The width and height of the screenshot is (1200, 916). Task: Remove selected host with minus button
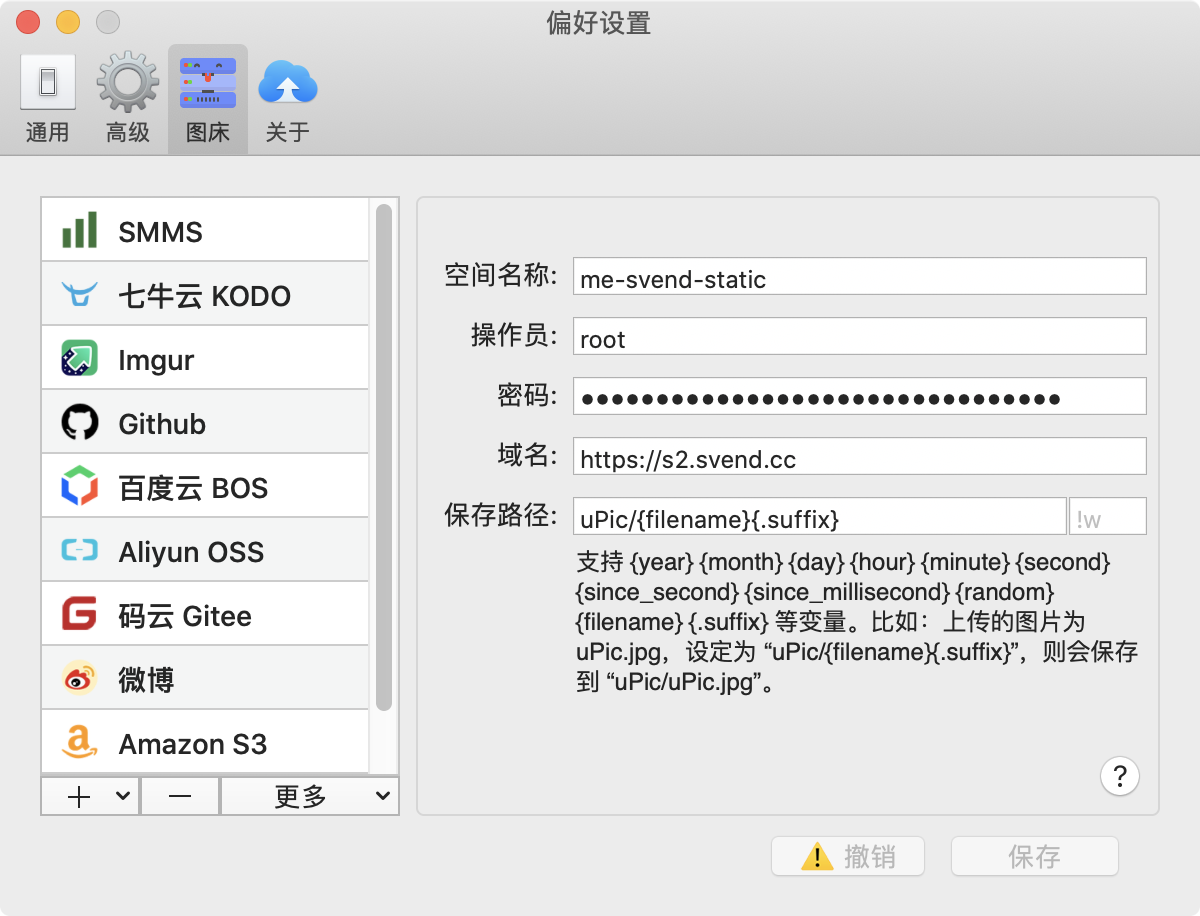click(x=180, y=796)
